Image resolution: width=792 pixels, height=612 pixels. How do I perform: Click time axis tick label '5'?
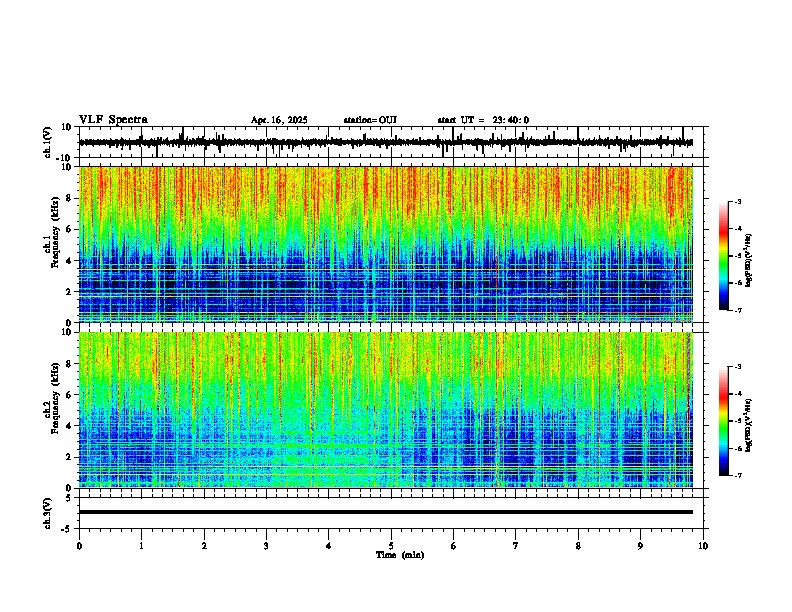tap(391, 546)
